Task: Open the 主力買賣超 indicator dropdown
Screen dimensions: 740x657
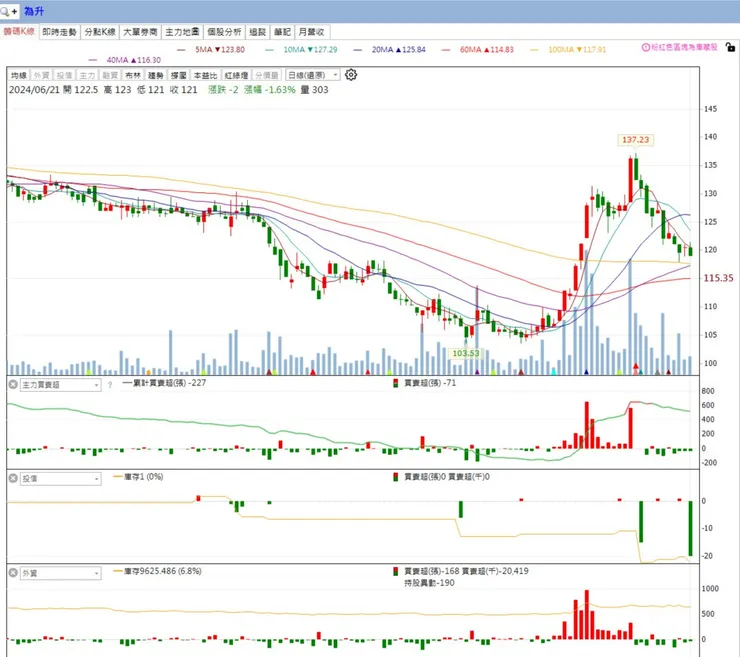Action: [60, 385]
